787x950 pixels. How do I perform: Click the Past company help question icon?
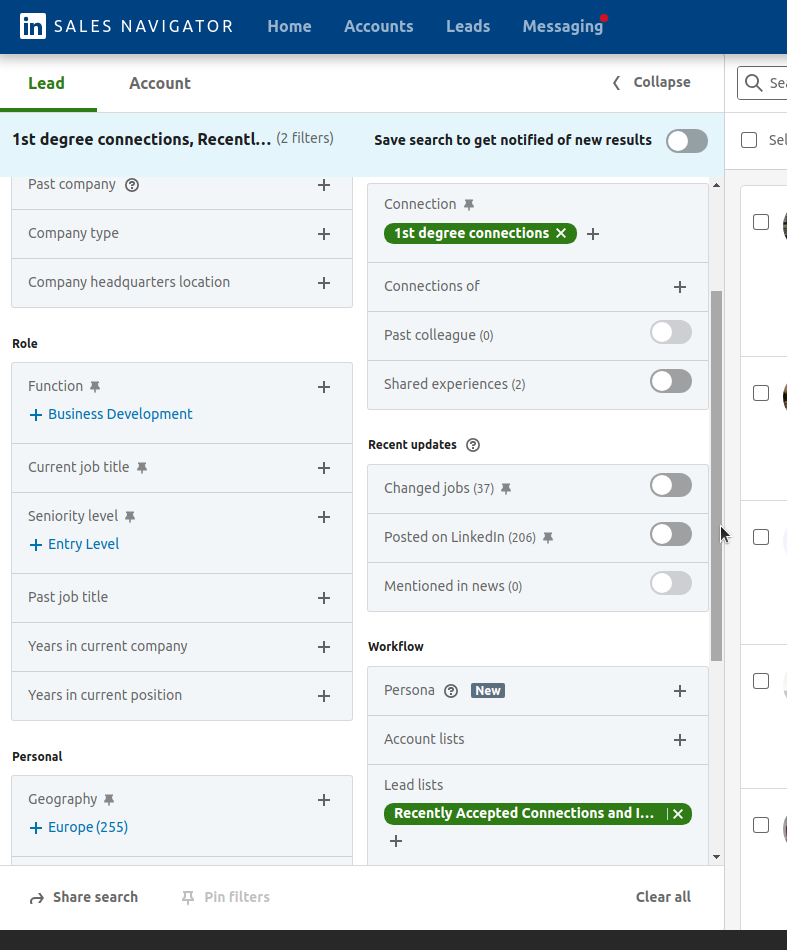coord(132,185)
